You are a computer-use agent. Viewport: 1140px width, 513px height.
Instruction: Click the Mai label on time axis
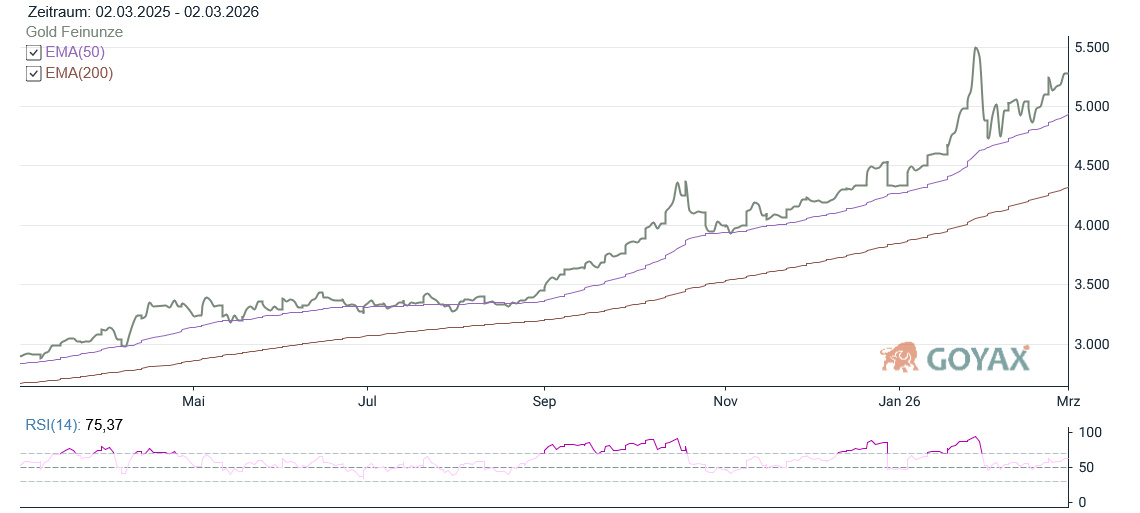(193, 401)
